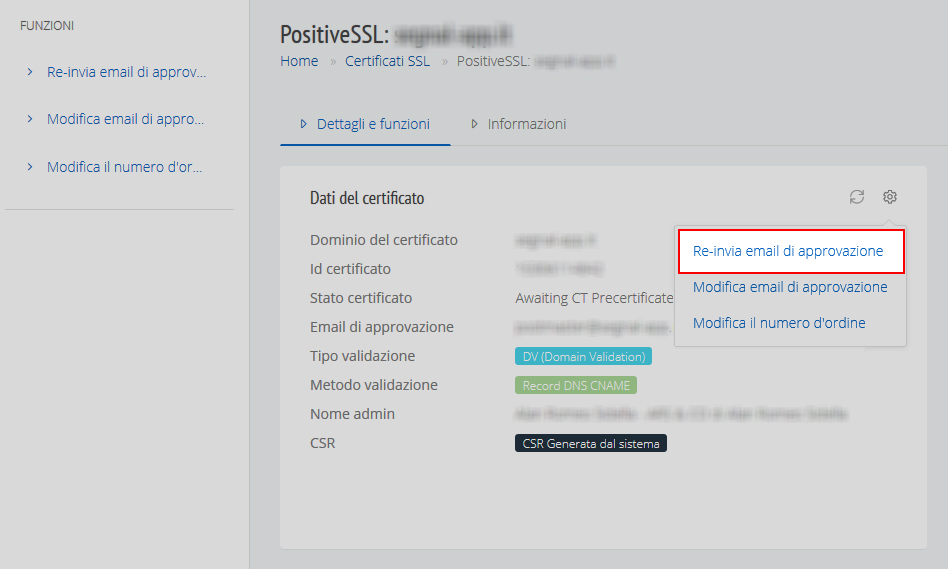Viewport: 948px width, 569px height.
Task: Choose 'Modifica email di approvazione' from dropdown
Action: (790, 287)
